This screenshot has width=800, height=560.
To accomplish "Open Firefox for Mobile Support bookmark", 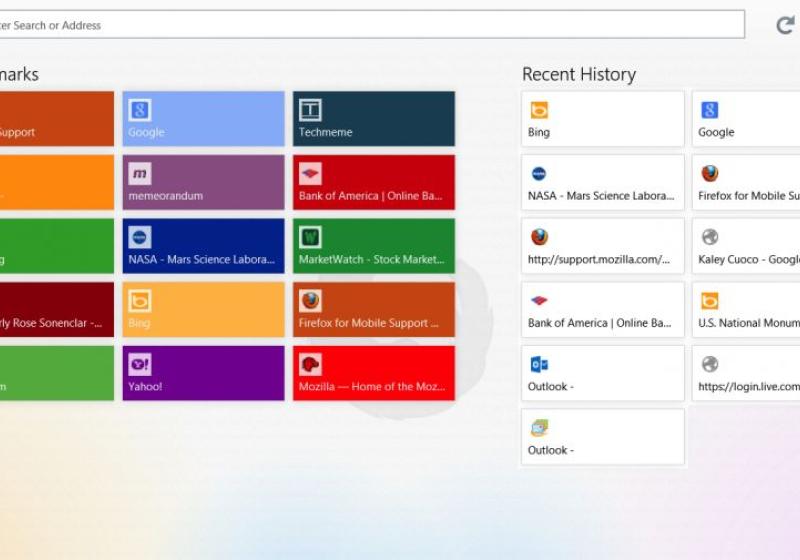I will tap(373, 310).
